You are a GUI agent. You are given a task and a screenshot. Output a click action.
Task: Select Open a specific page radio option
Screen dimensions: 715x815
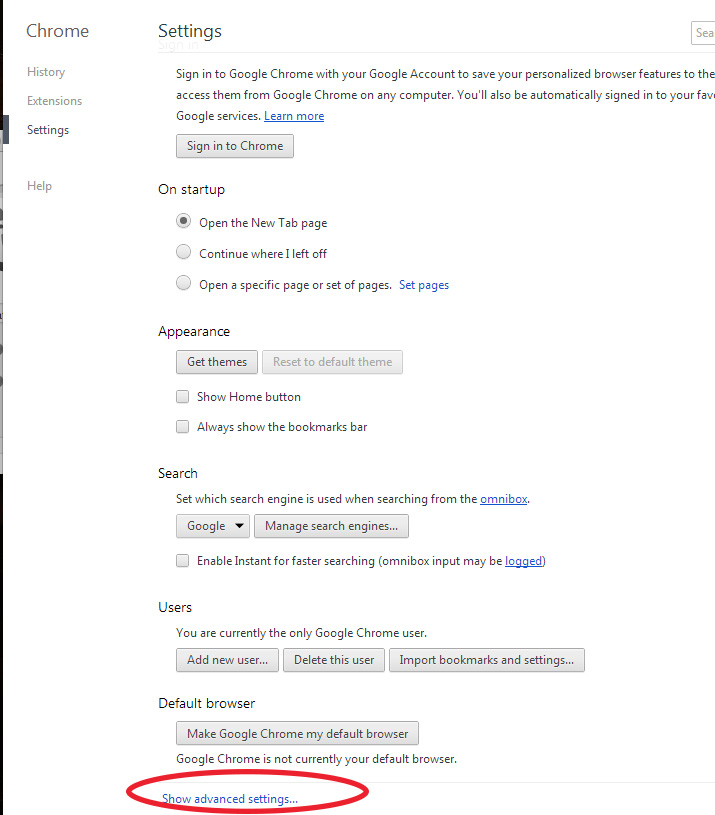[183, 283]
